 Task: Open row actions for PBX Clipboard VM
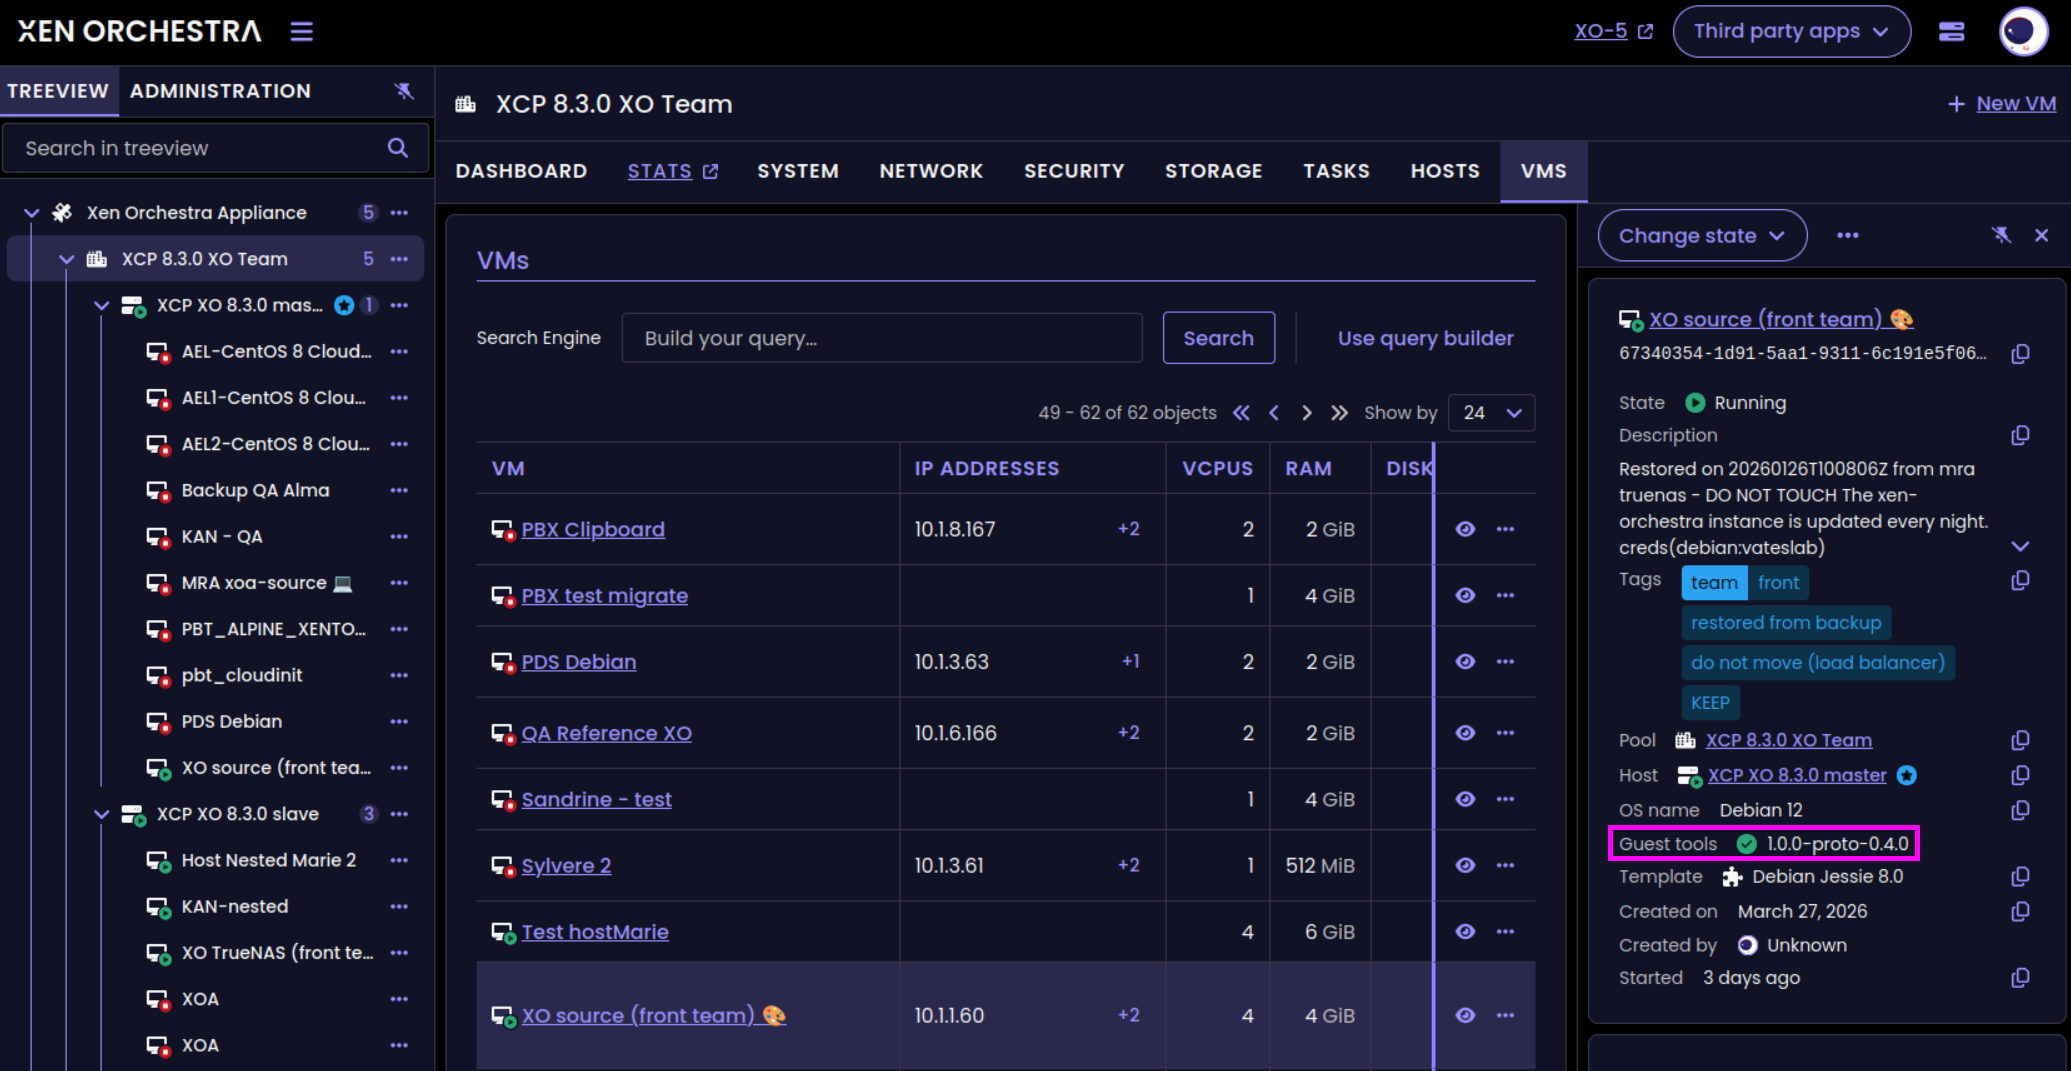tap(1506, 529)
